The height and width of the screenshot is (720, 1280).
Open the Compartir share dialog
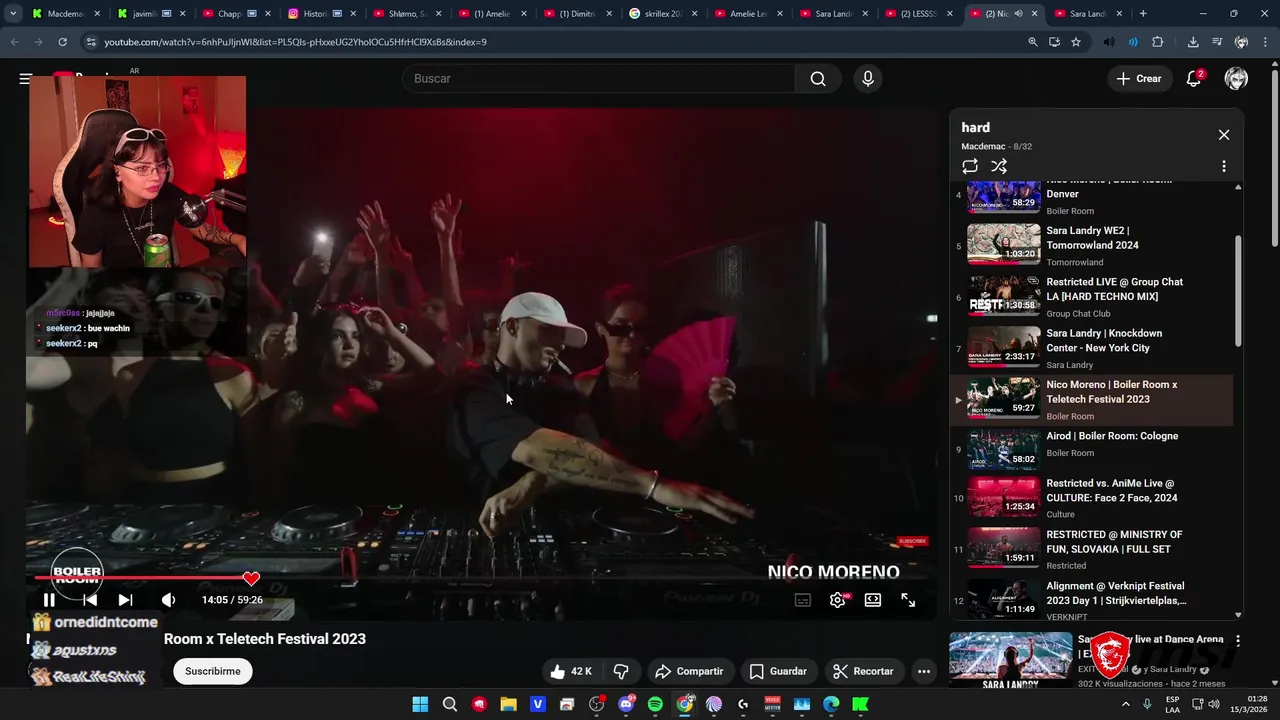(x=689, y=671)
